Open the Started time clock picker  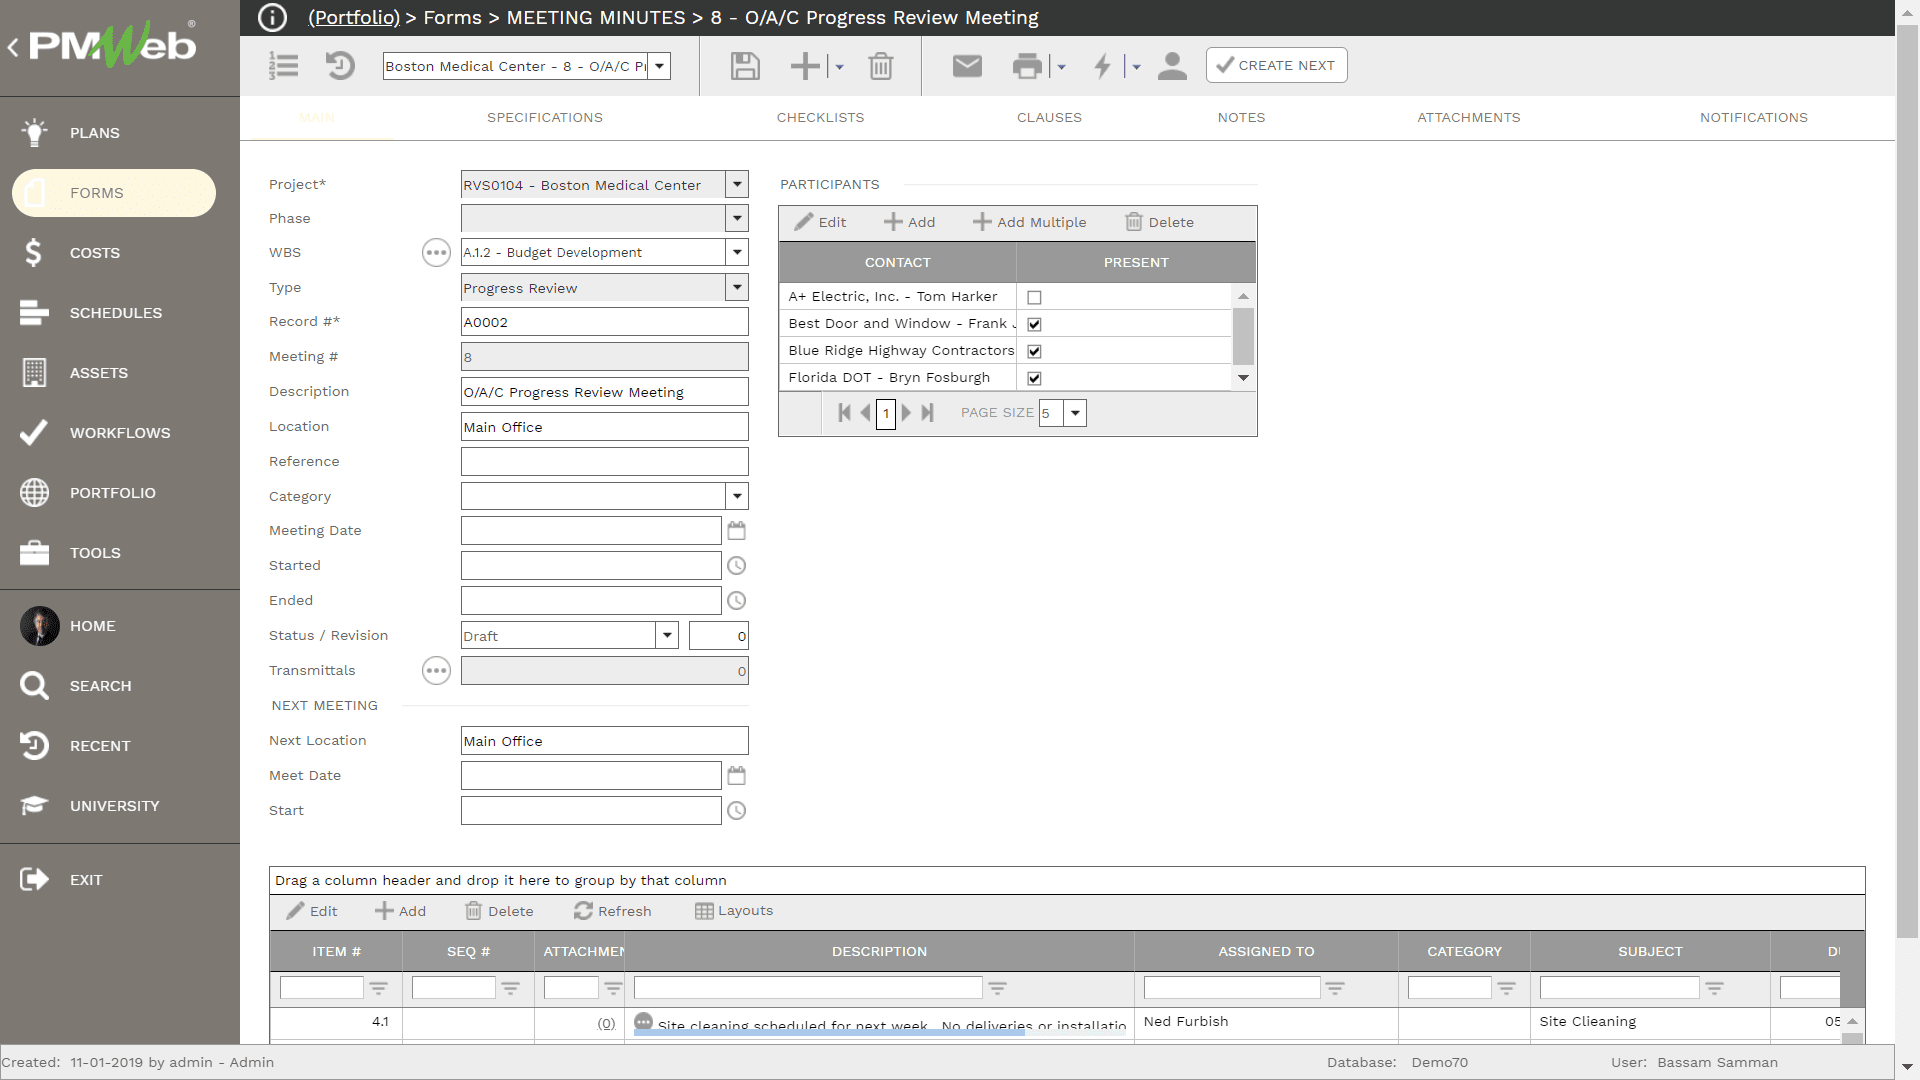click(x=737, y=566)
